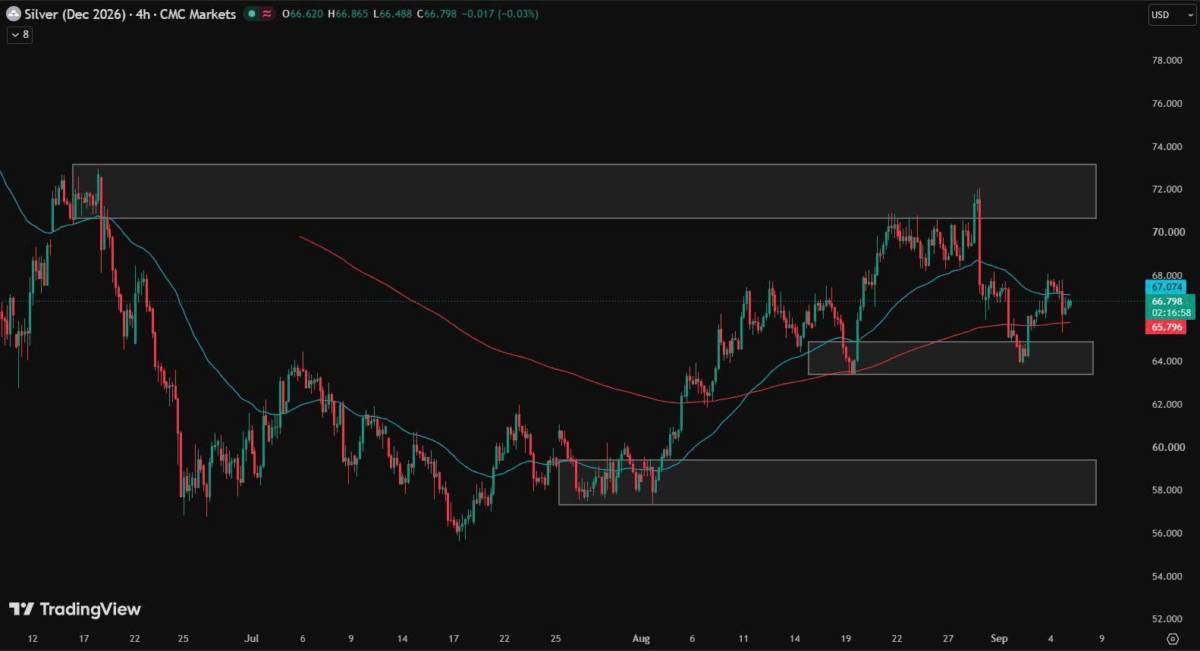Click the 54.000 price scale label
Viewport: 1200px width, 651px height.
point(1166,577)
